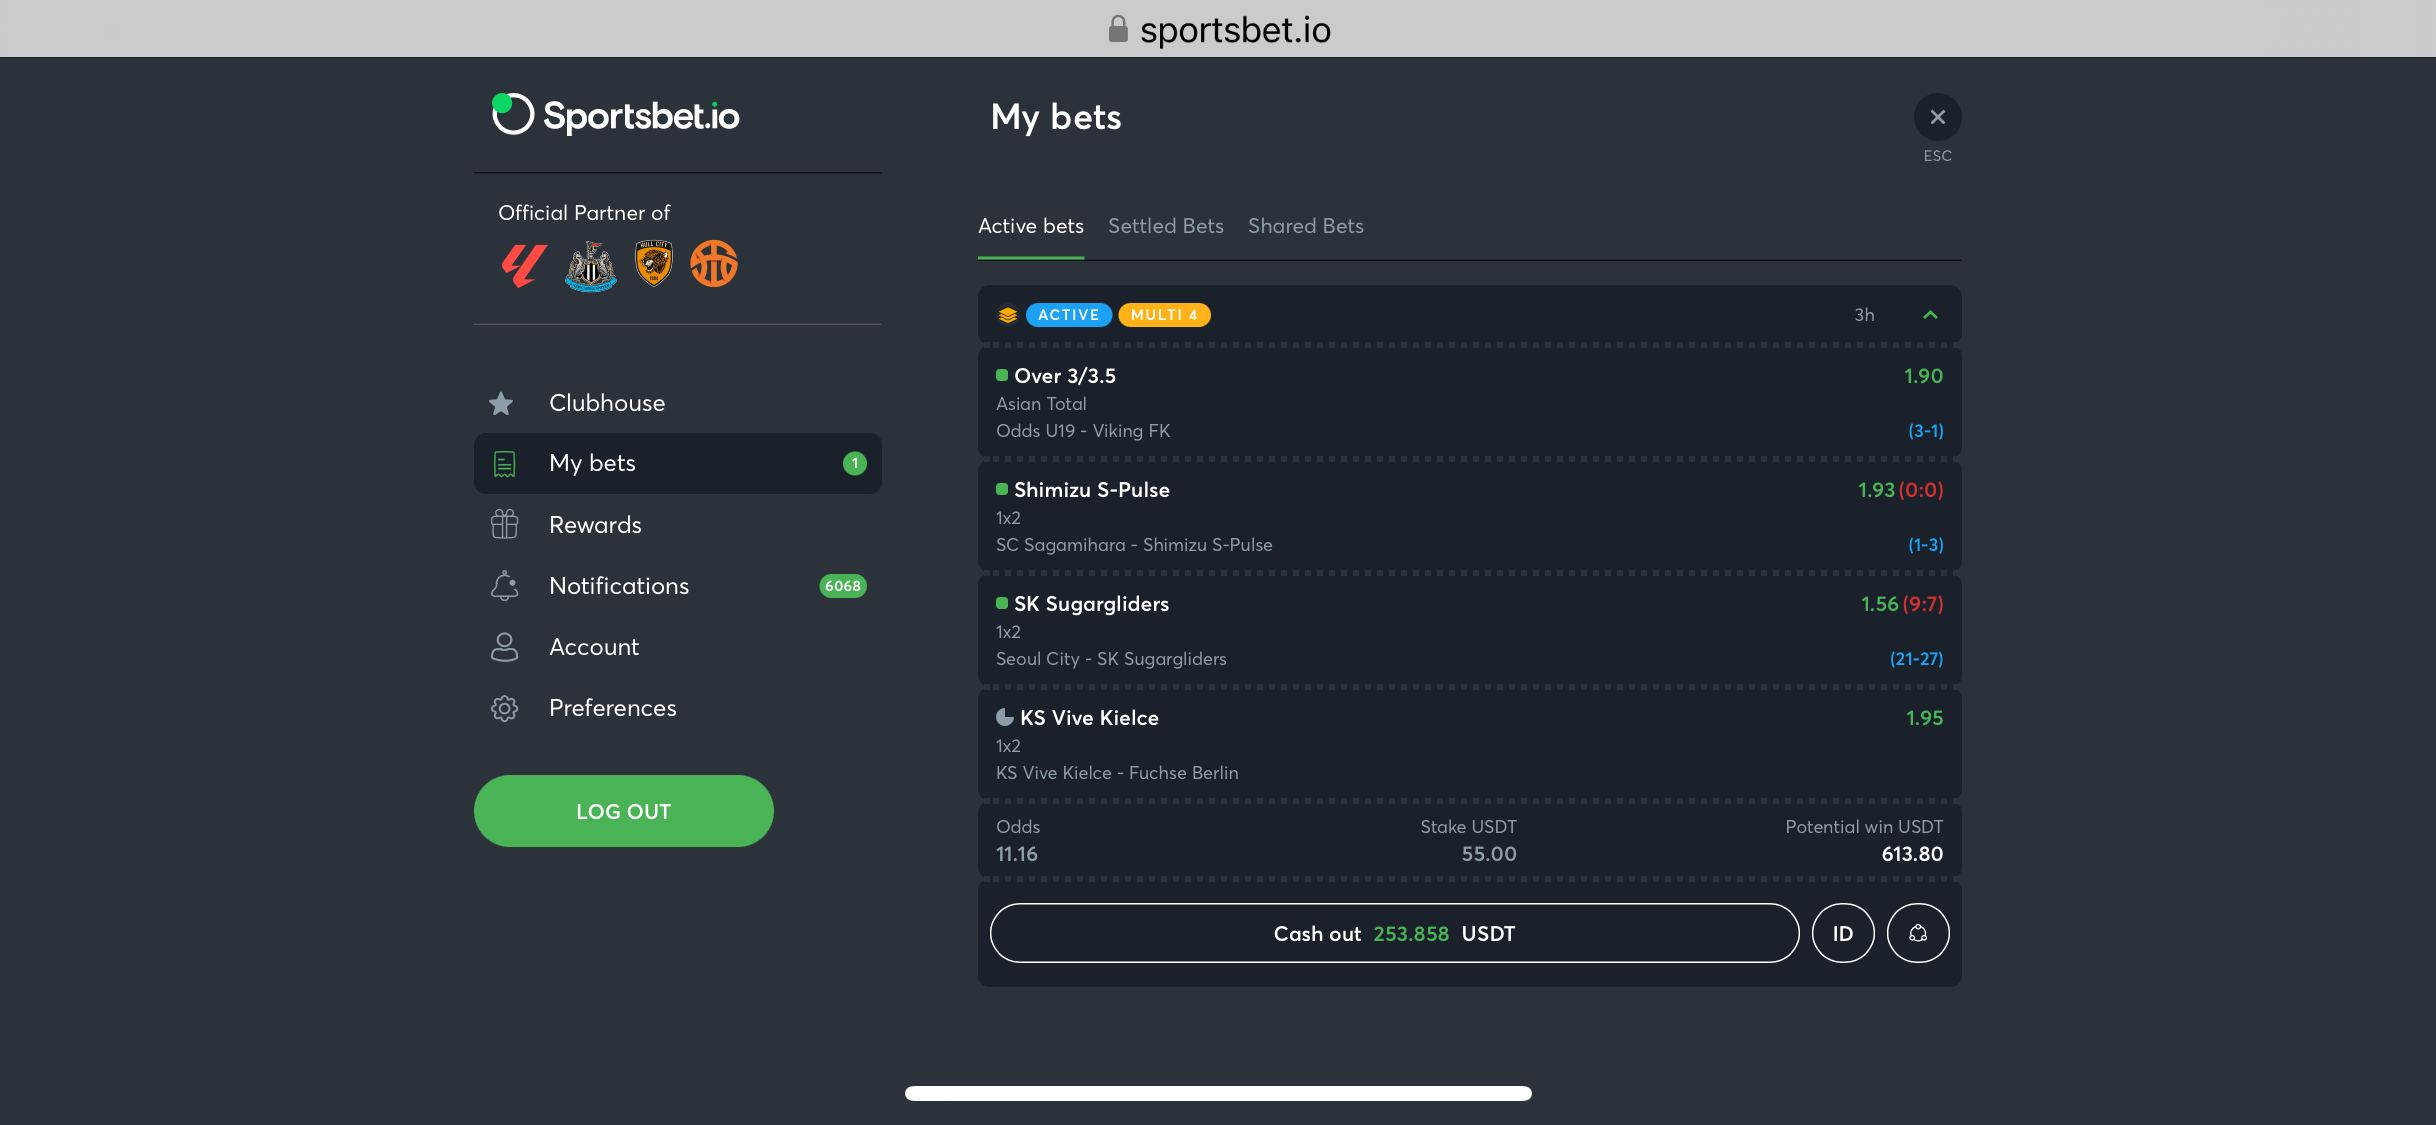Click the LOG OUT button
2436x1125 pixels.
(624, 811)
